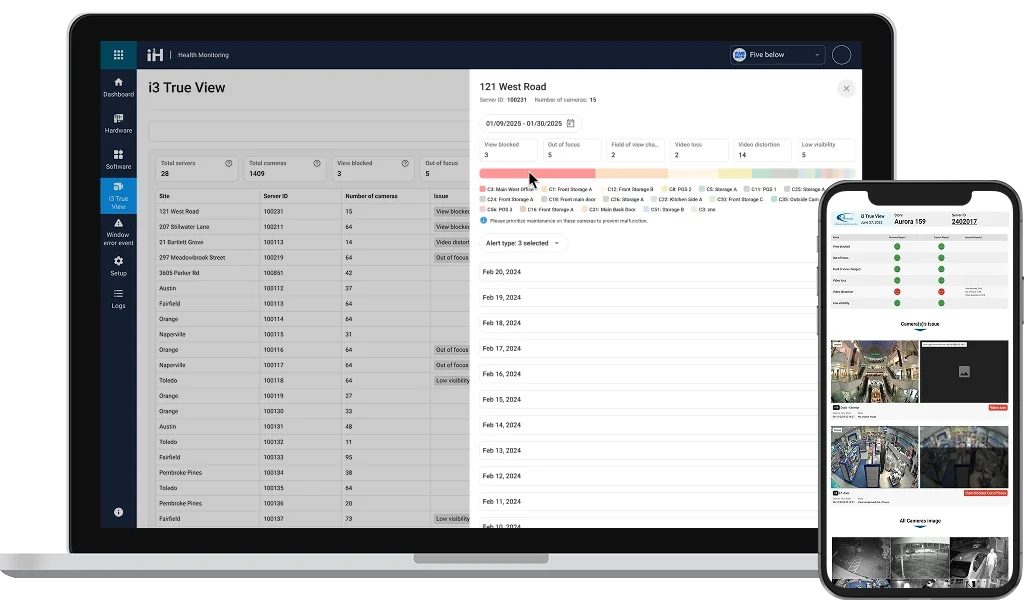
Task: Open the Logs section
Action: click(118, 298)
